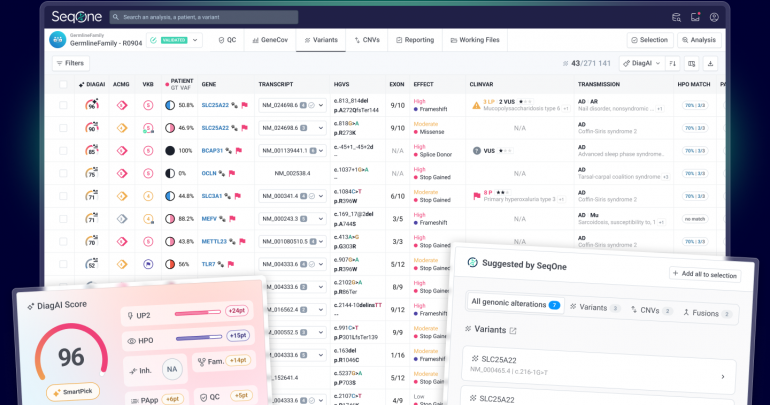Check the OCLN row checkbox
The height and width of the screenshot is (405, 770).
[x=63, y=173]
